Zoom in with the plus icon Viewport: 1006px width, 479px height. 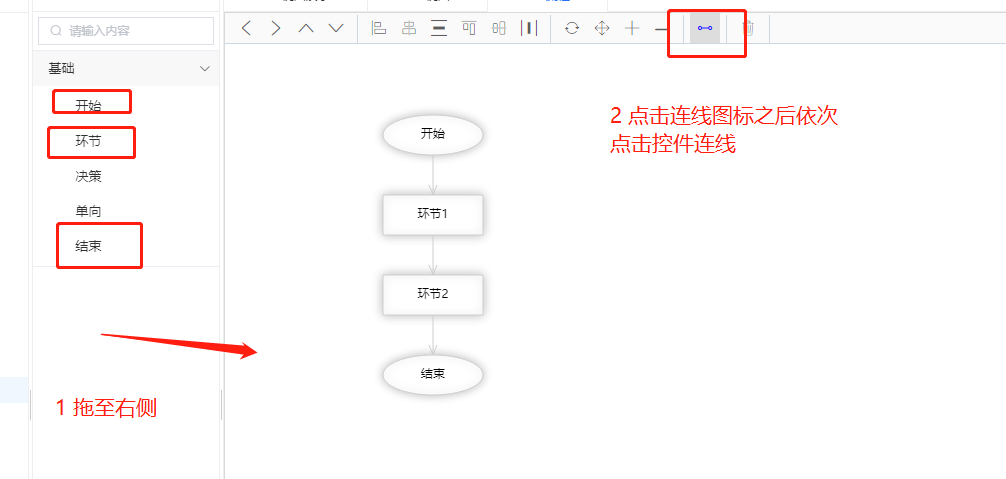632,28
